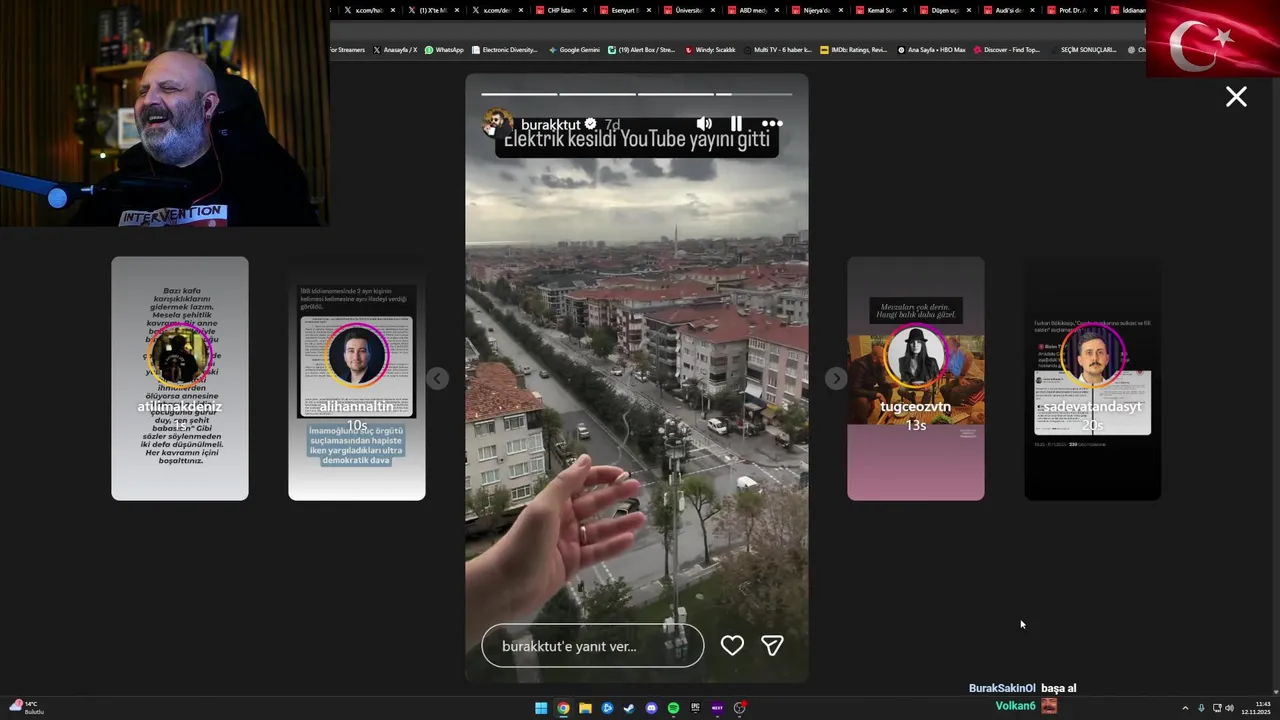Screen dimensions: 1280x720
Task: Mute the story audio with speaker icon
Action: pos(704,124)
